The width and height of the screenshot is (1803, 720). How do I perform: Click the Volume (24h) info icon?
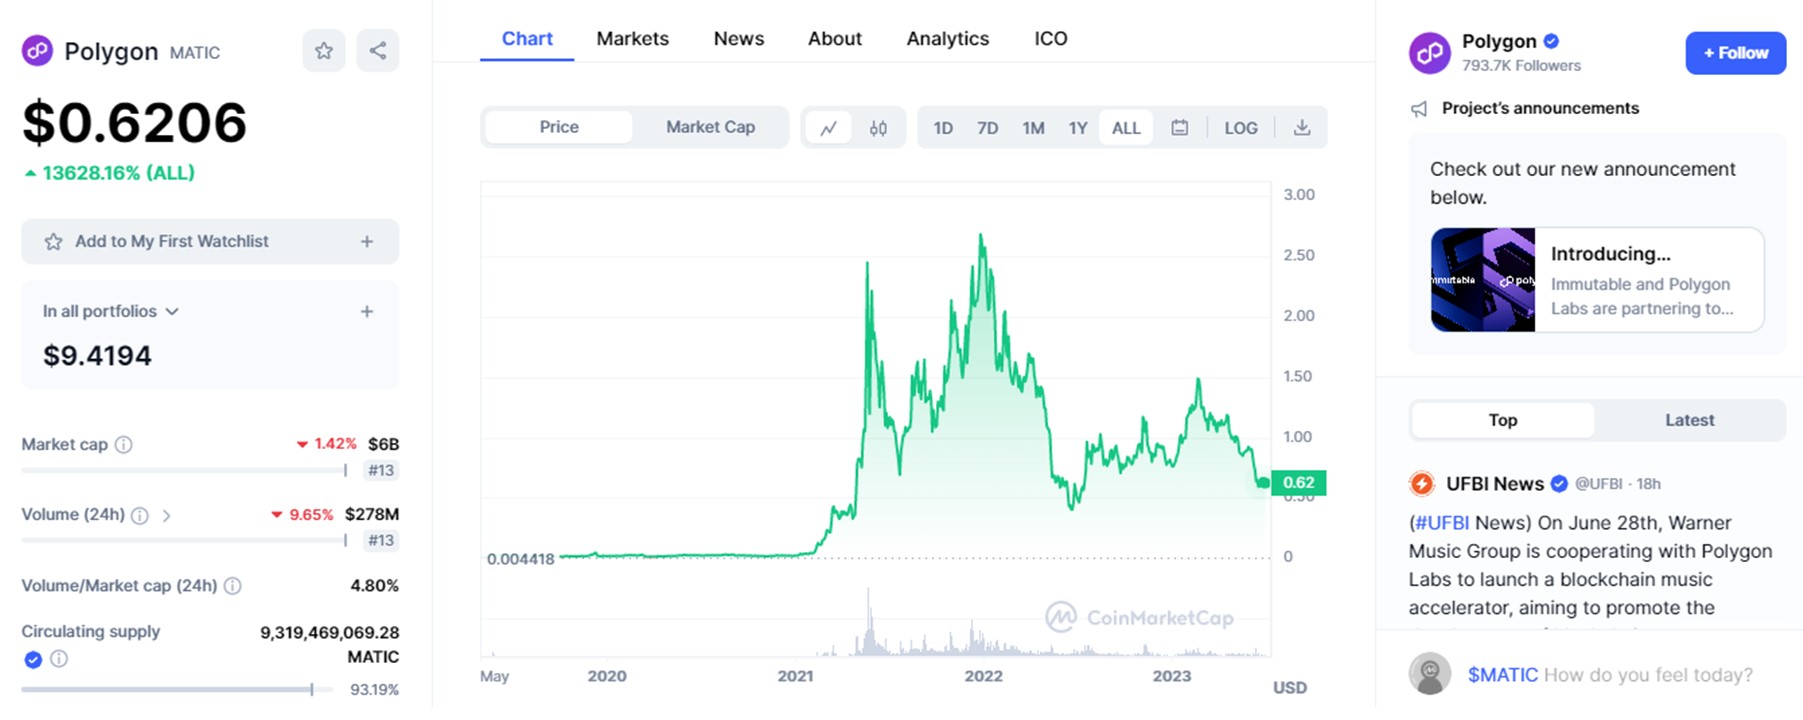coord(140,516)
